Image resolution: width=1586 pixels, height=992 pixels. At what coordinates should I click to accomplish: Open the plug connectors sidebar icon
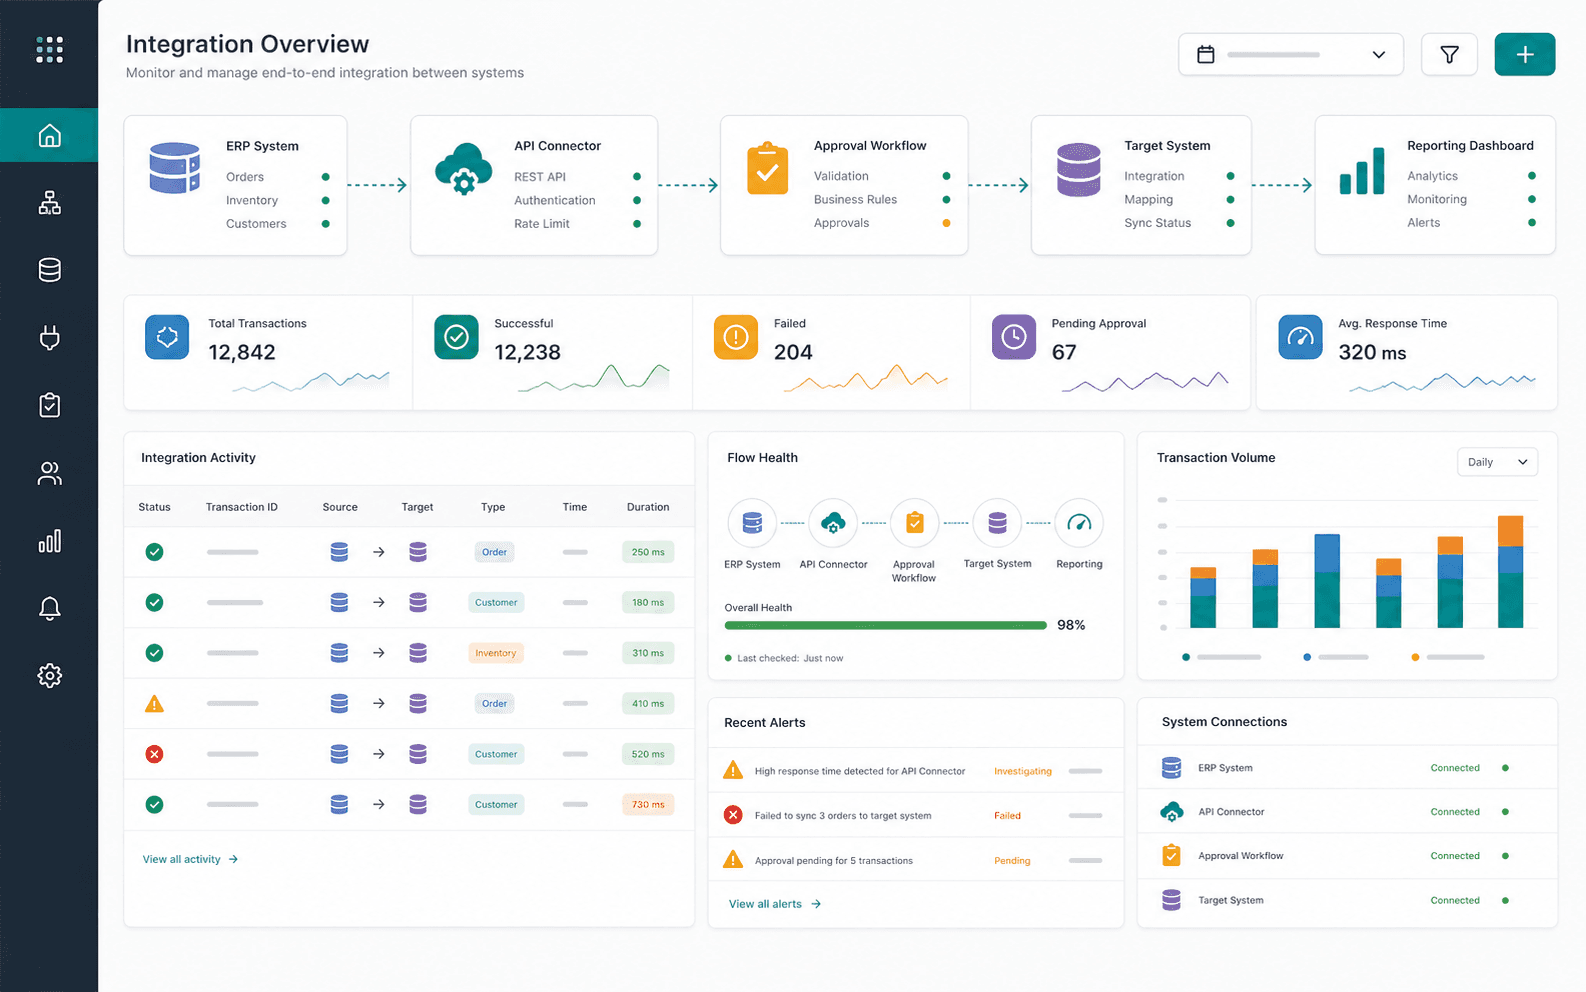49,338
